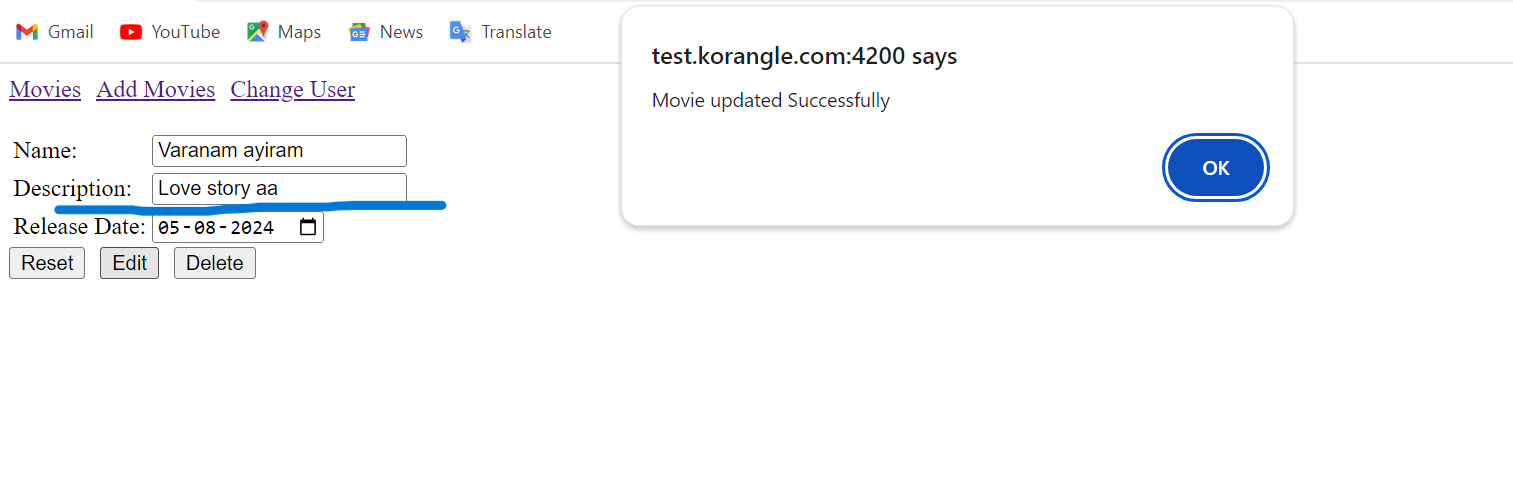The height and width of the screenshot is (500, 1513).
Task: Focus the Name field with Varanam ayiram
Action: (x=279, y=151)
